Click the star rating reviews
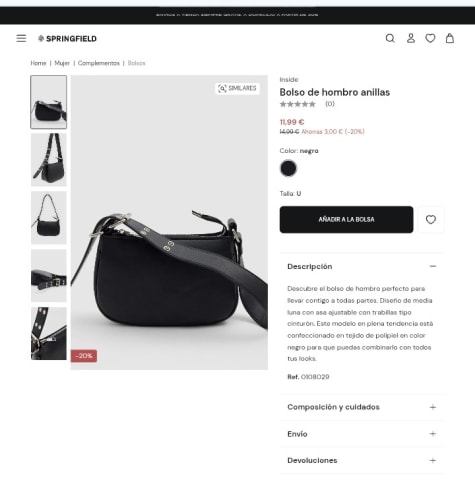The height and width of the screenshot is (486, 475). (x=307, y=104)
